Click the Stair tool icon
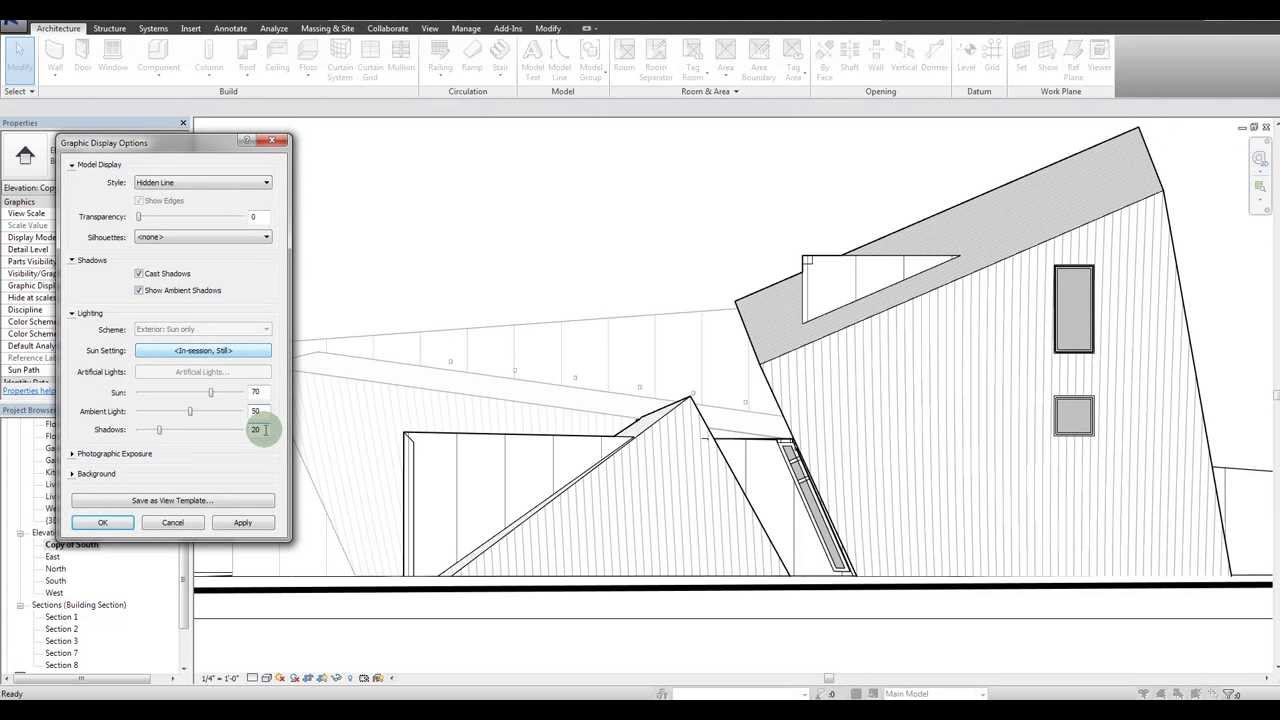 coord(500,56)
